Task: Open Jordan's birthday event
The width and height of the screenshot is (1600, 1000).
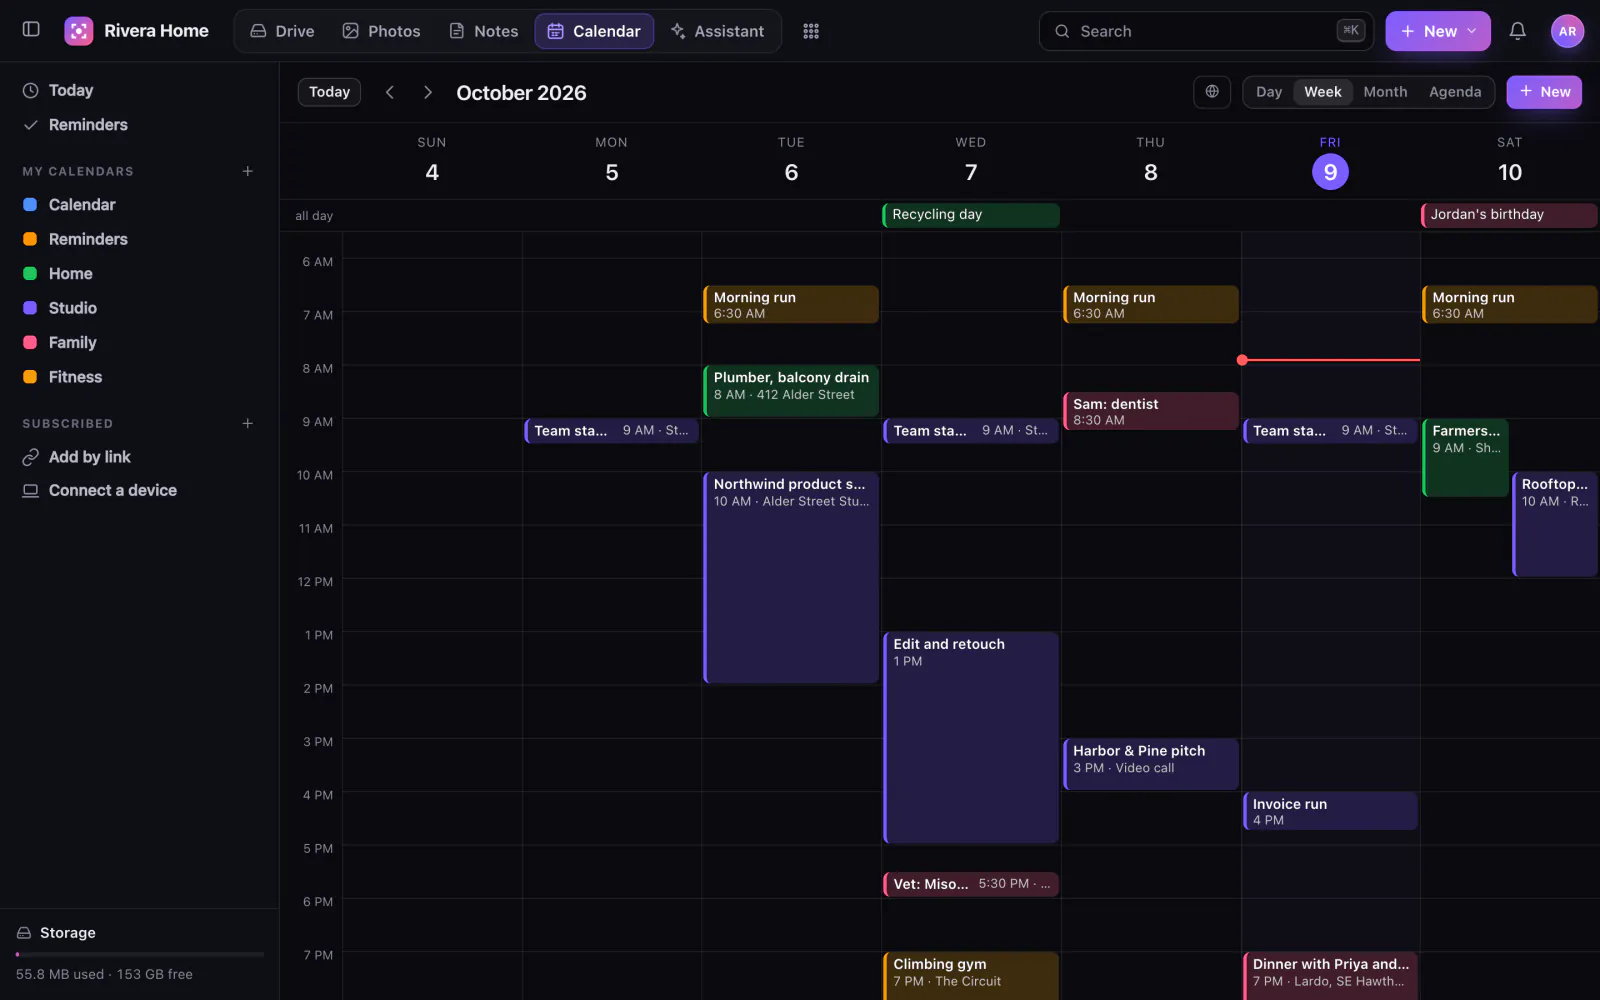Action: [x=1509, y=215]
